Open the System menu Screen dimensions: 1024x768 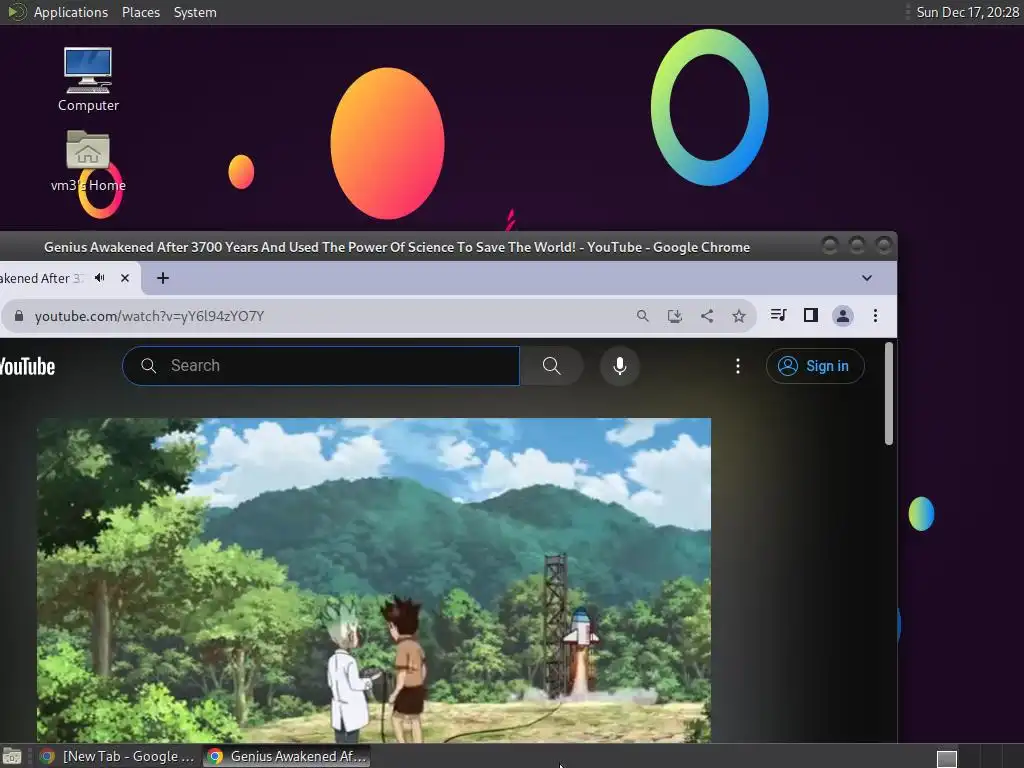[x=195, y=12]
